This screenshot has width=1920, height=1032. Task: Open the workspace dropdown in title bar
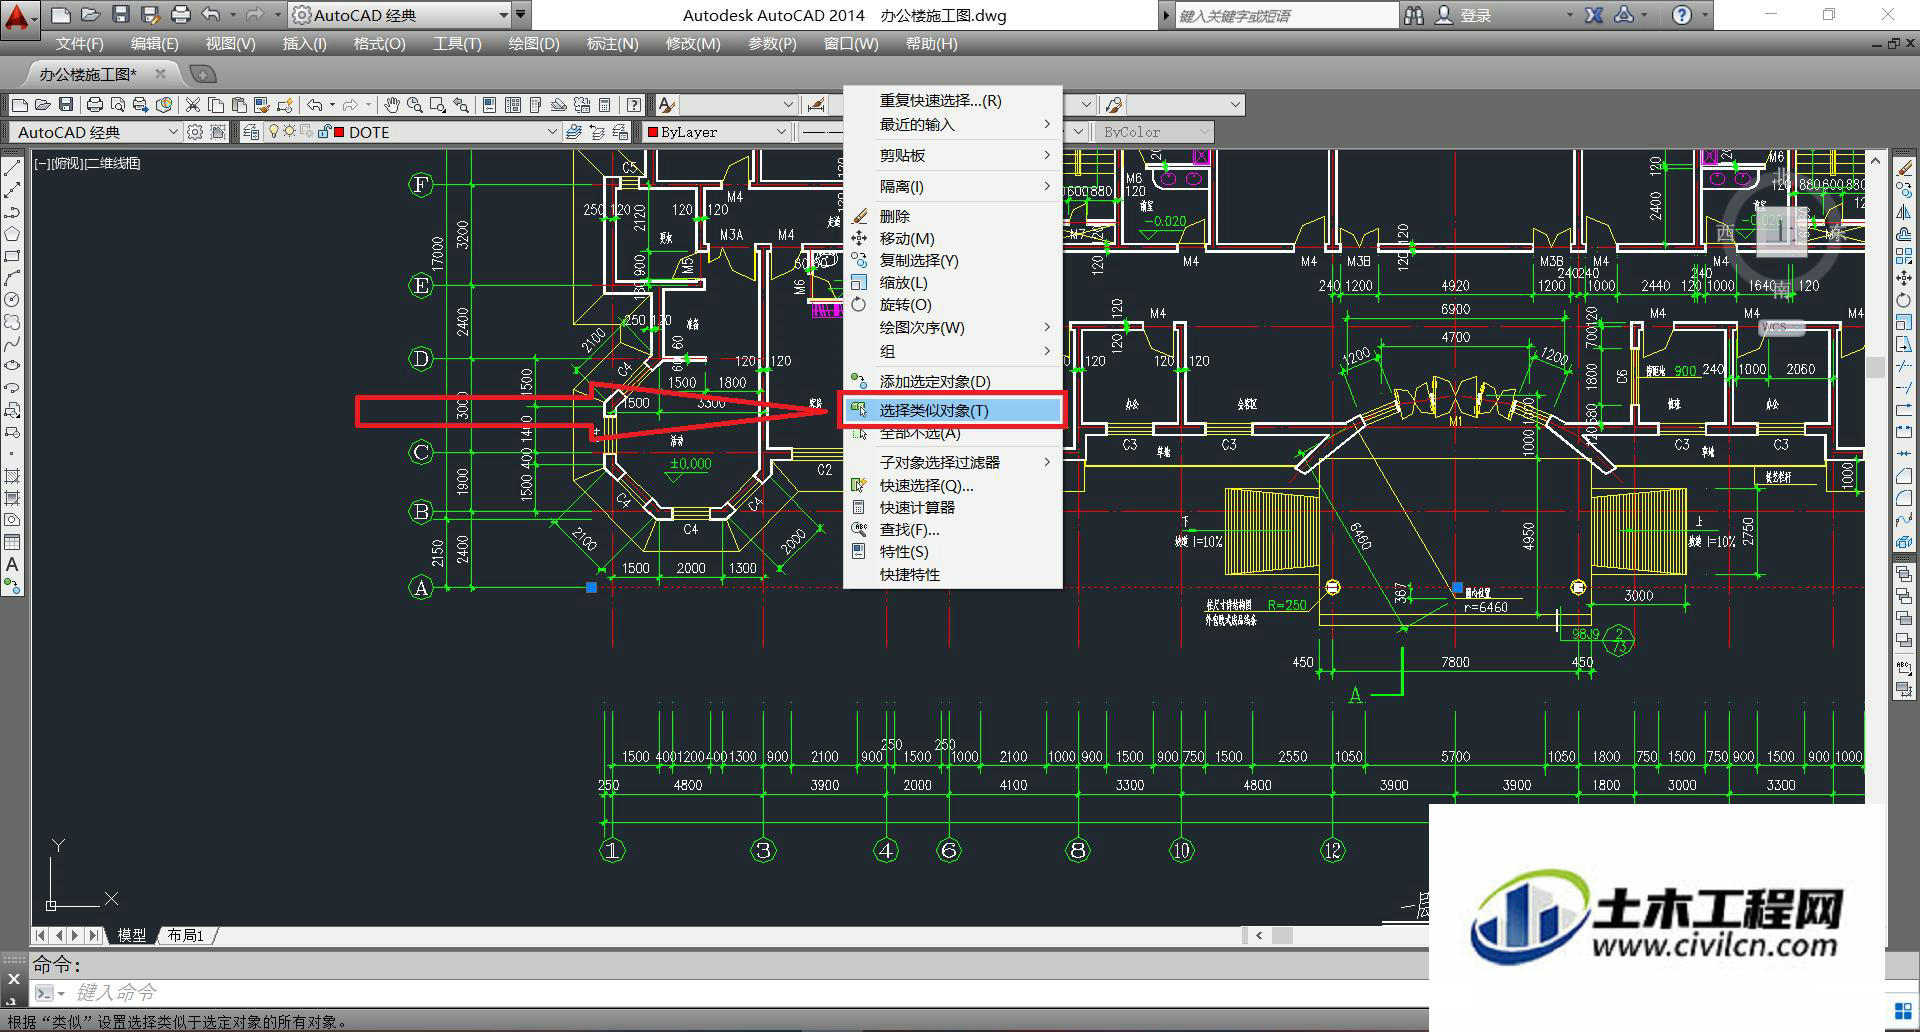pyautogui.click(x=503, y=15)
